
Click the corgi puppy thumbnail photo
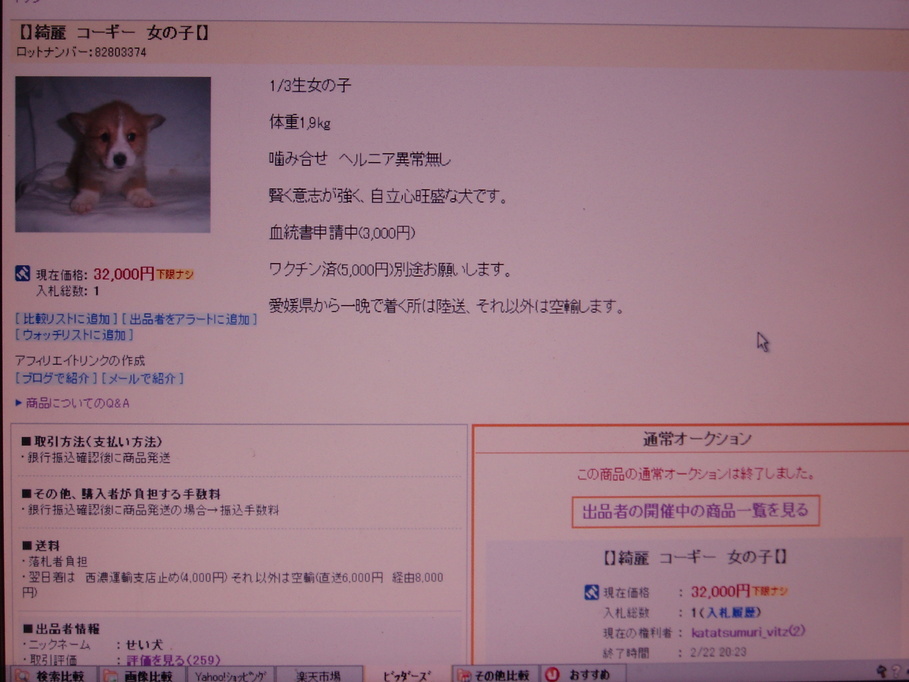tap(113, 154)
